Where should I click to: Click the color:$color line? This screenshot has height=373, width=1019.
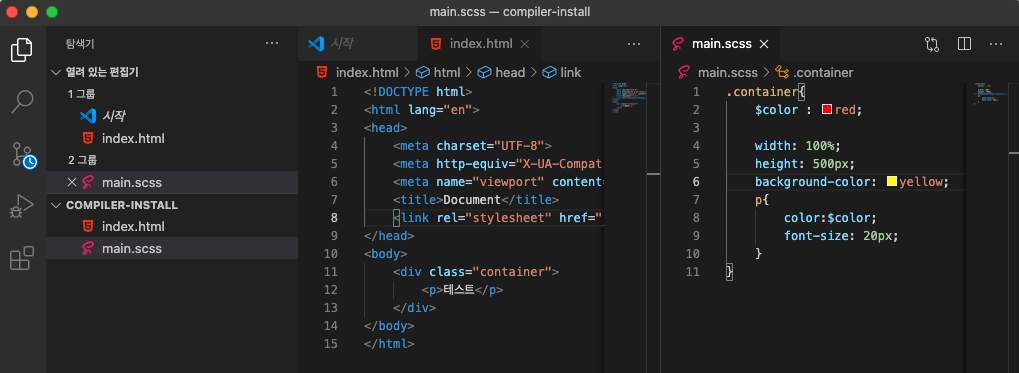(831, 218)
